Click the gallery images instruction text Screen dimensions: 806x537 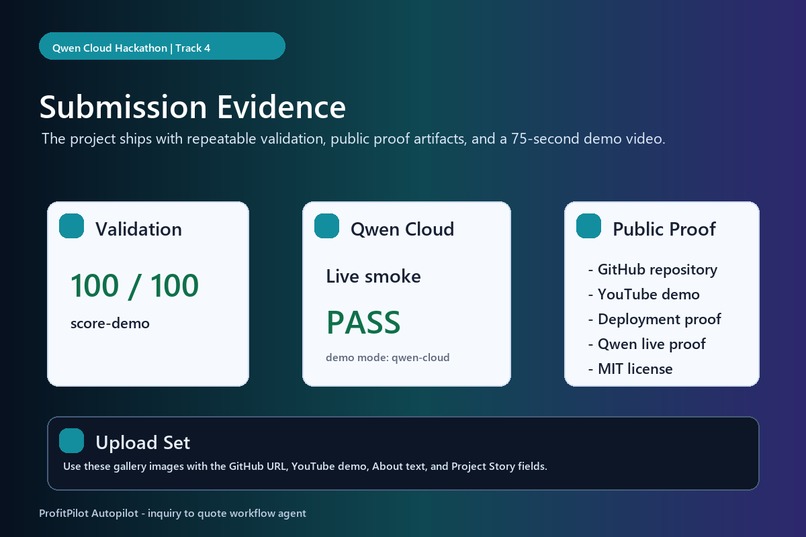tap(305, 467)
